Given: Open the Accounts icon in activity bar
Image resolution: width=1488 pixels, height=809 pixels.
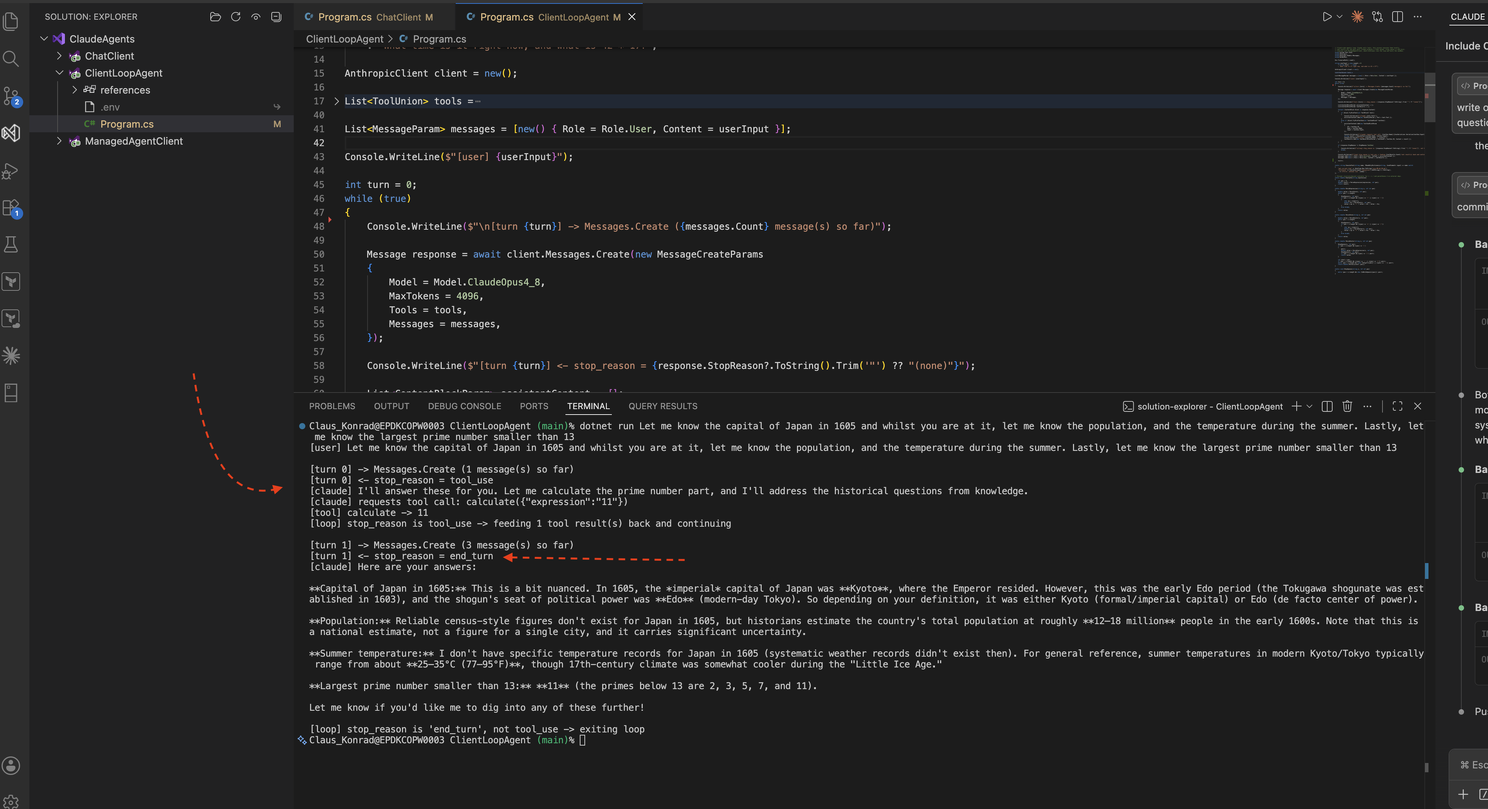Looking at the screenshot, I should 11,766.
